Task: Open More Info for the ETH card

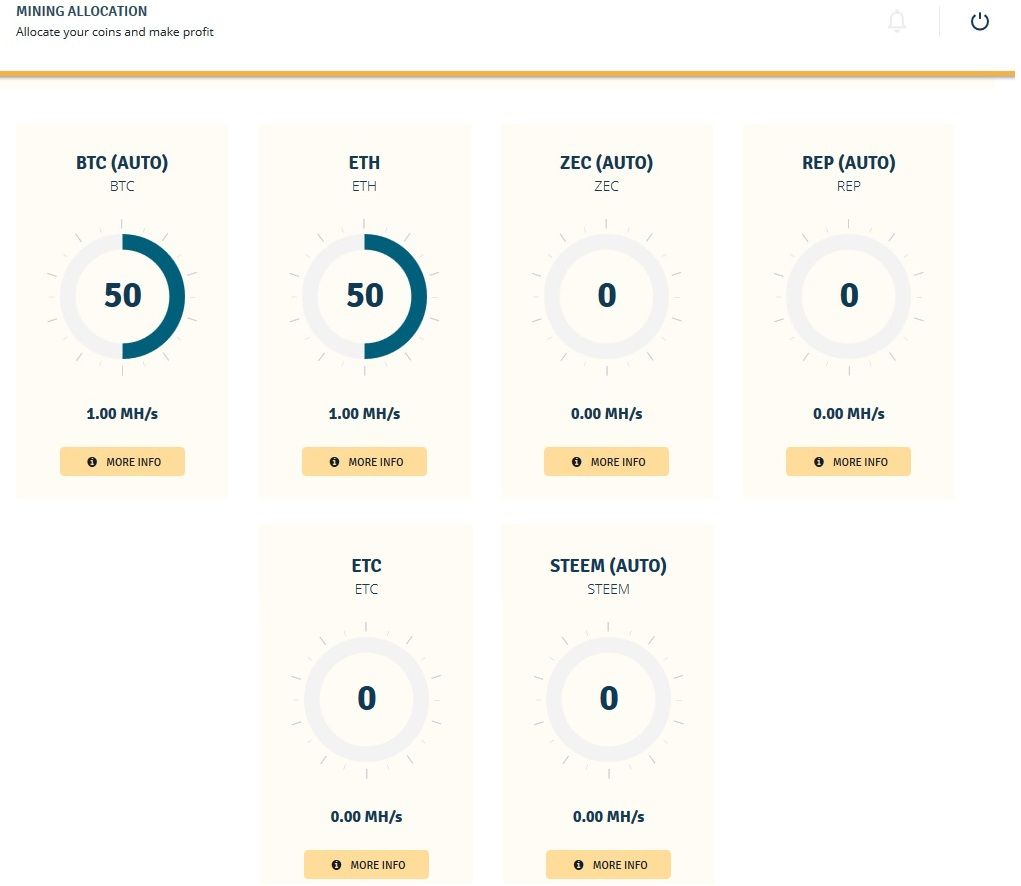Action: coord(365,462)
